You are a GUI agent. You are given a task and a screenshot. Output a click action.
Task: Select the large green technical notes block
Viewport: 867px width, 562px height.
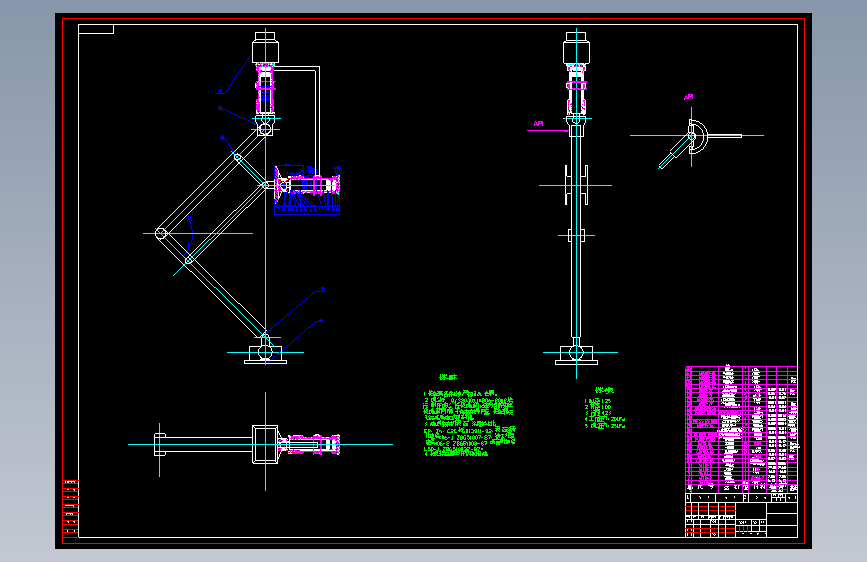point(469,424)
